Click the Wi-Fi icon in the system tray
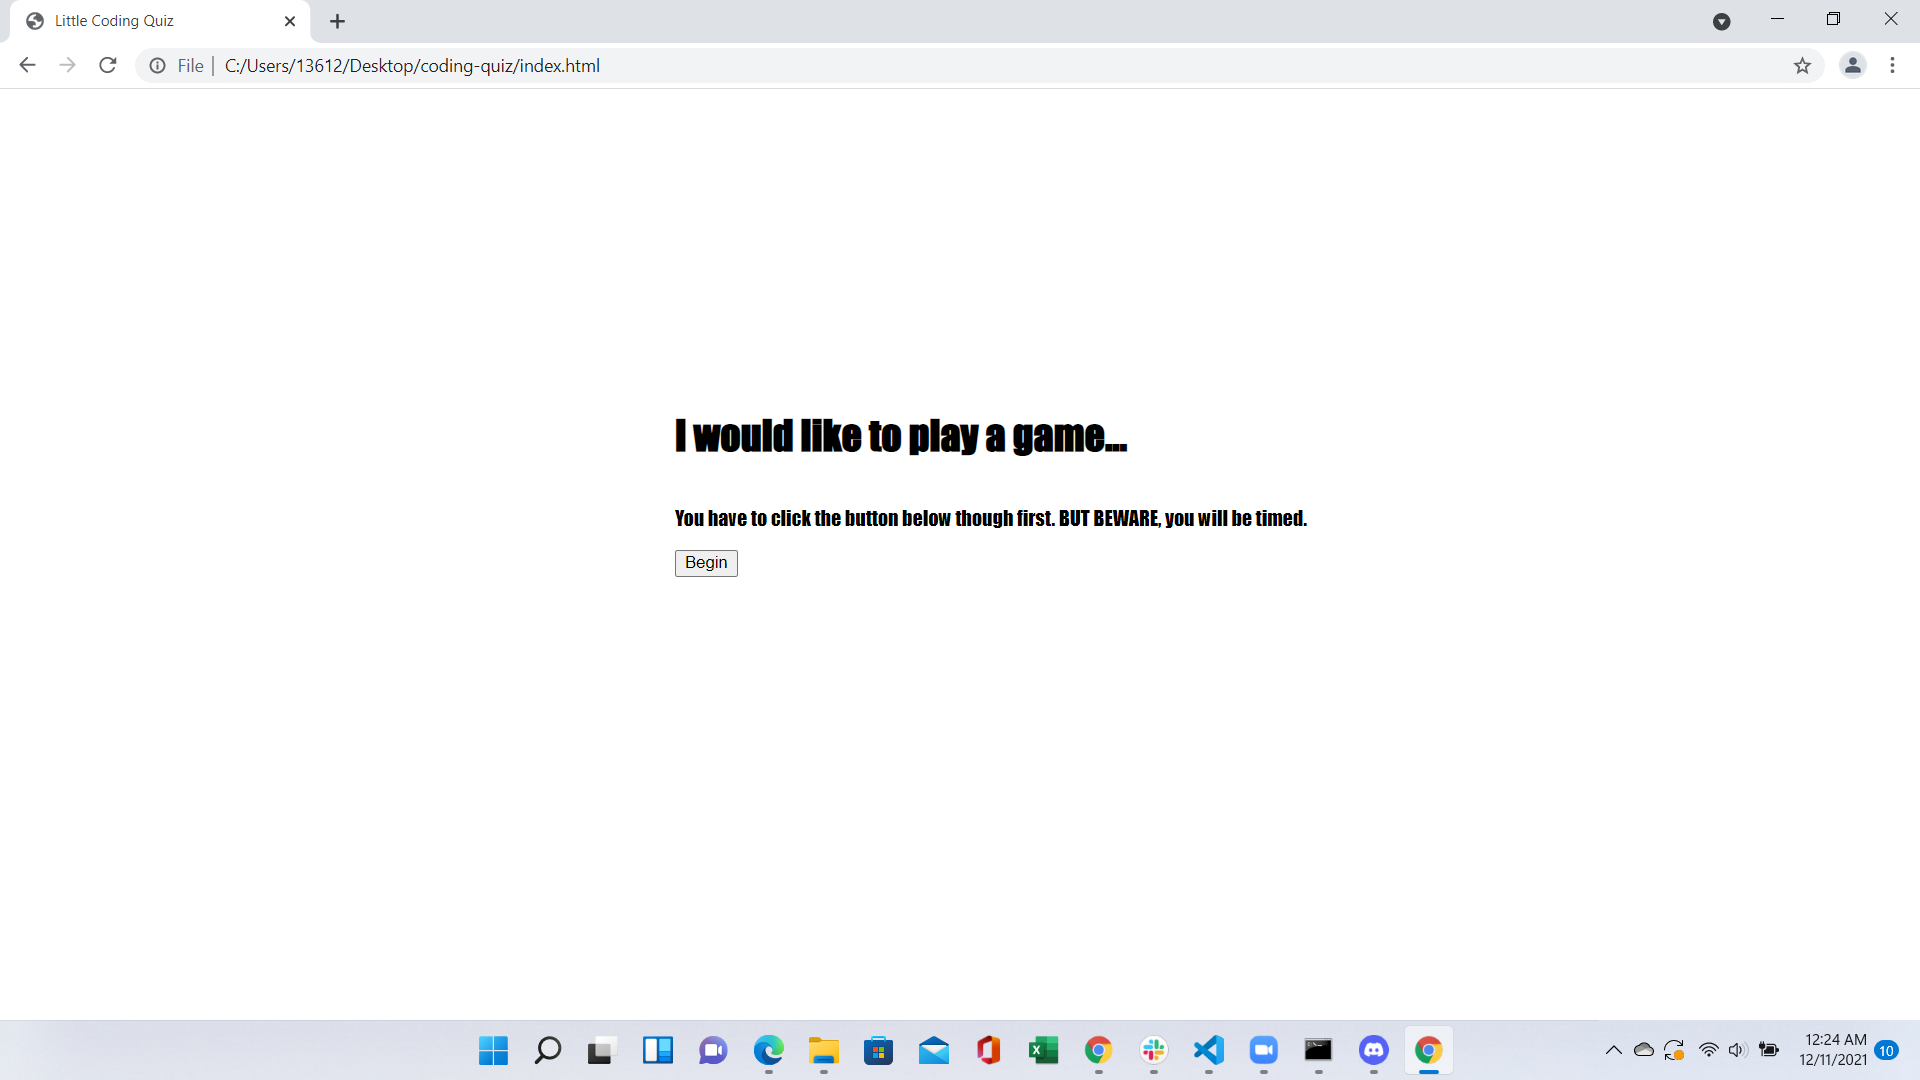Image resolution: width=1920 pixels, height=1080 pixels. pyautogui.click(x=1706, y=1050)
